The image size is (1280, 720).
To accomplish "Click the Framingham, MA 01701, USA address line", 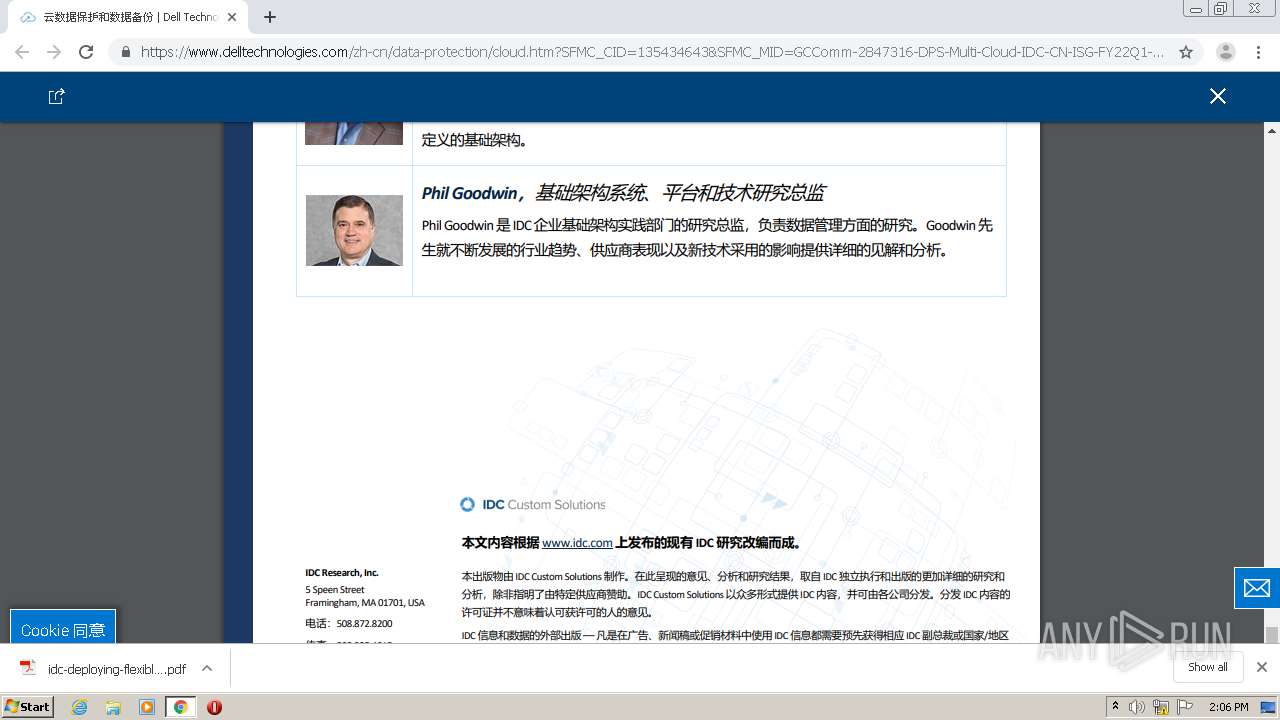I will [365, 603].
